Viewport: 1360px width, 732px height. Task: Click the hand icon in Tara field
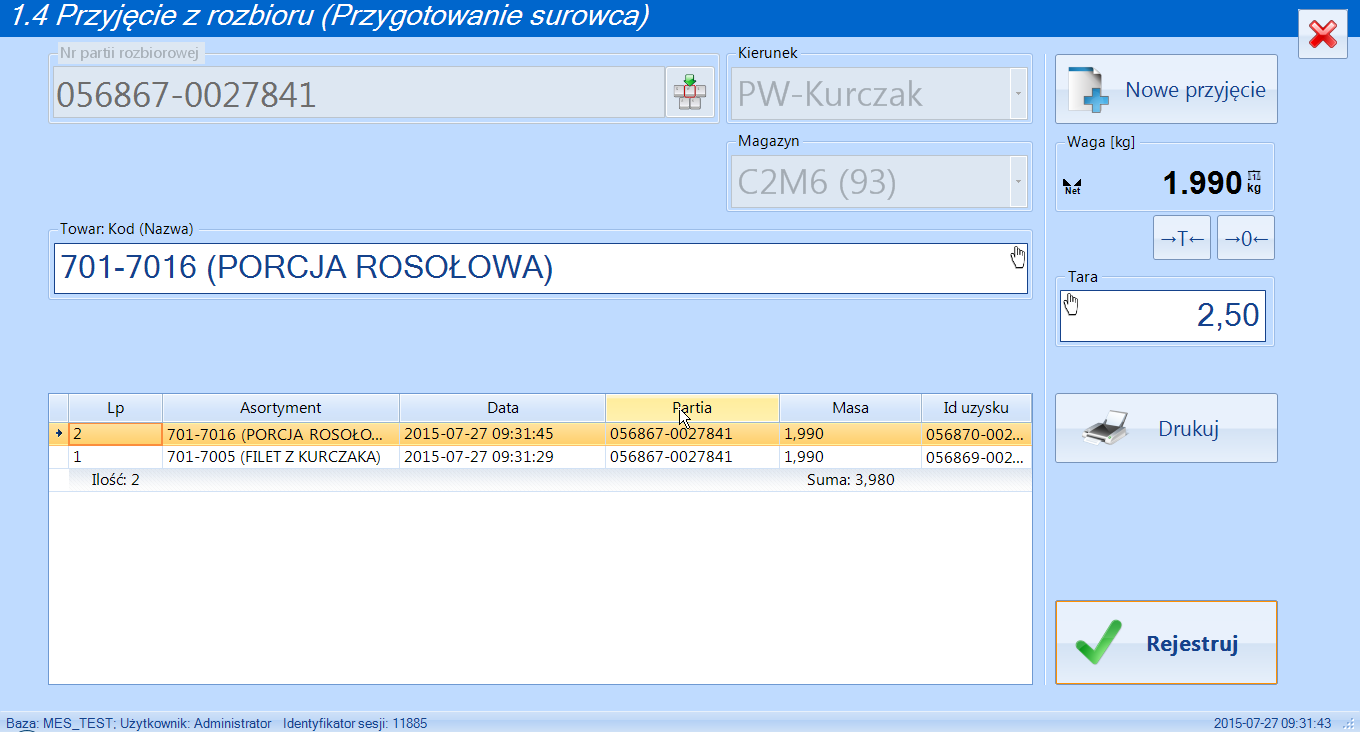click(x=1072, y=304)
